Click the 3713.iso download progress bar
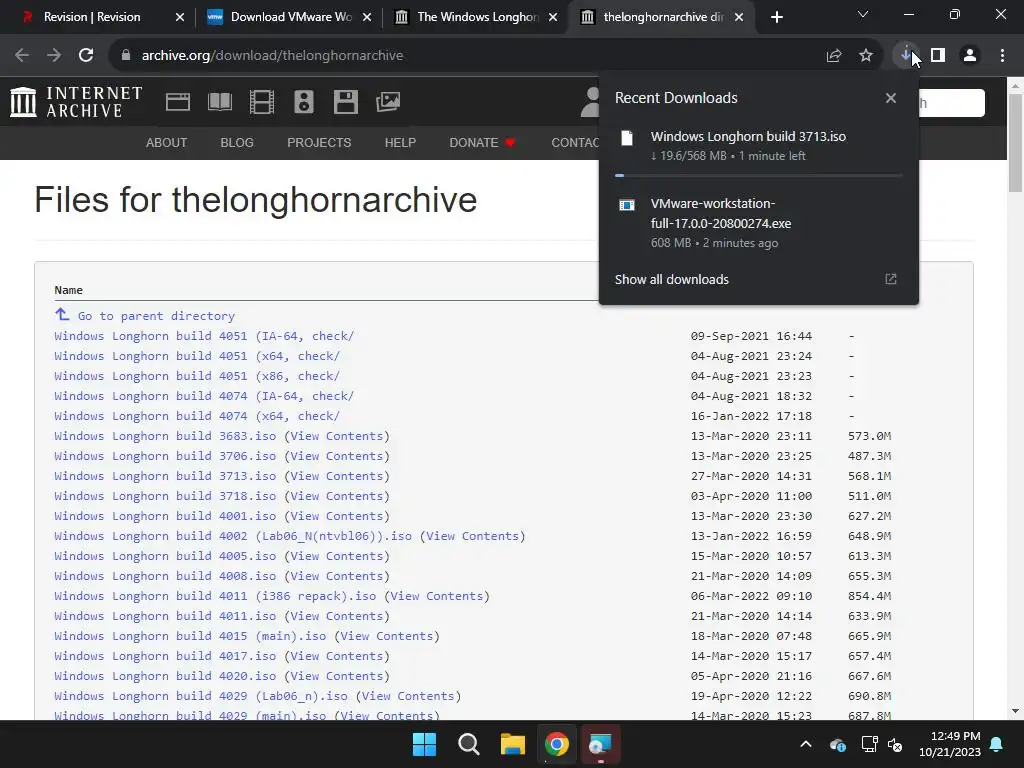The height and width of the screenshot is (768, 1024). point(759,175)
